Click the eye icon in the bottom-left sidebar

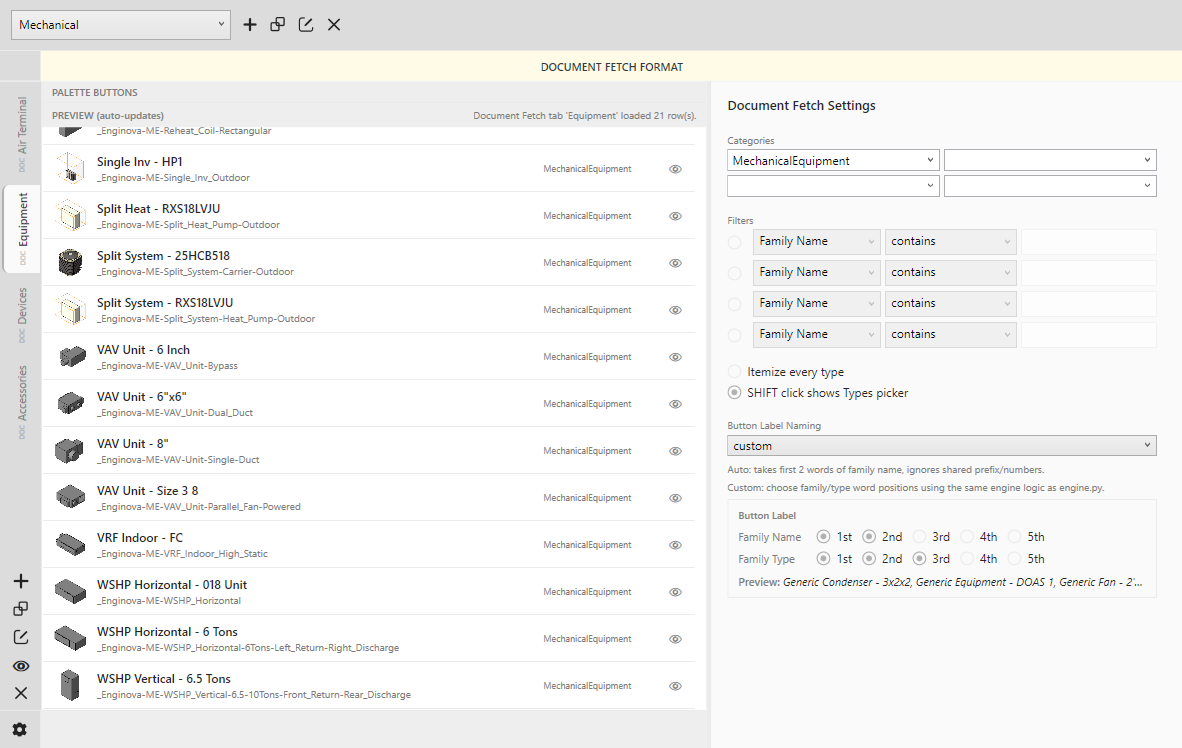click(21, 665)
